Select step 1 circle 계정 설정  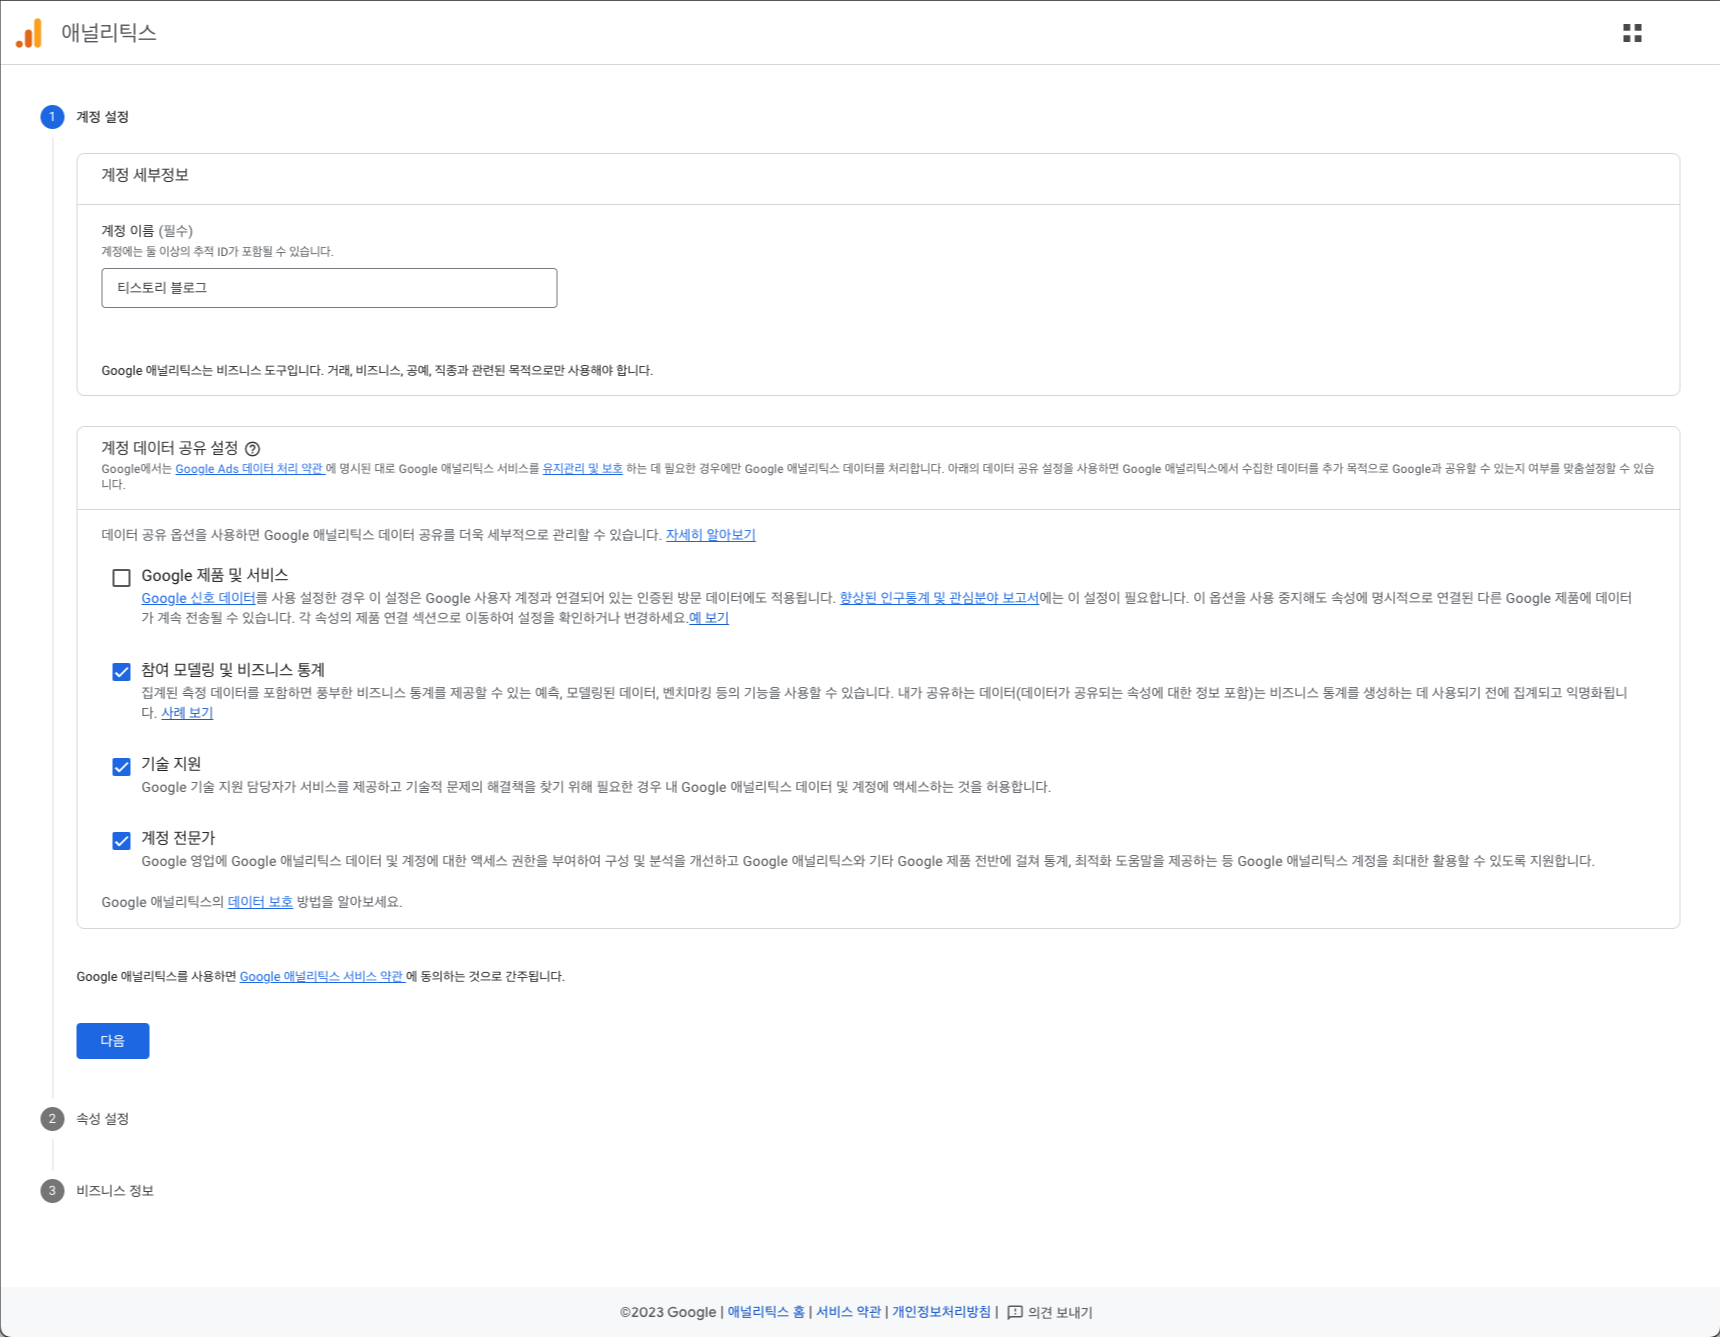pyautogui.click(x=52, y=117)
